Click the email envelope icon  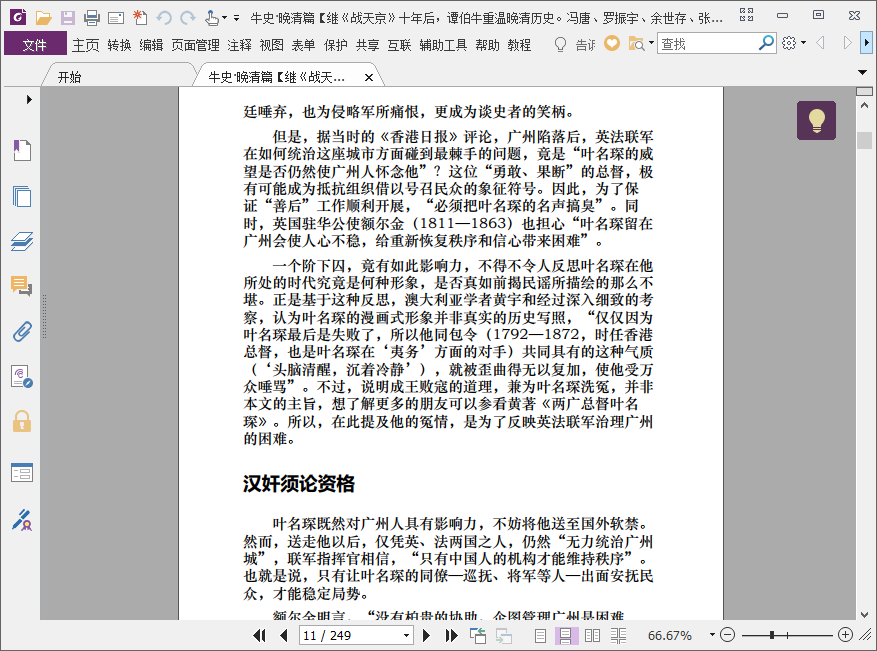[116, 18]
